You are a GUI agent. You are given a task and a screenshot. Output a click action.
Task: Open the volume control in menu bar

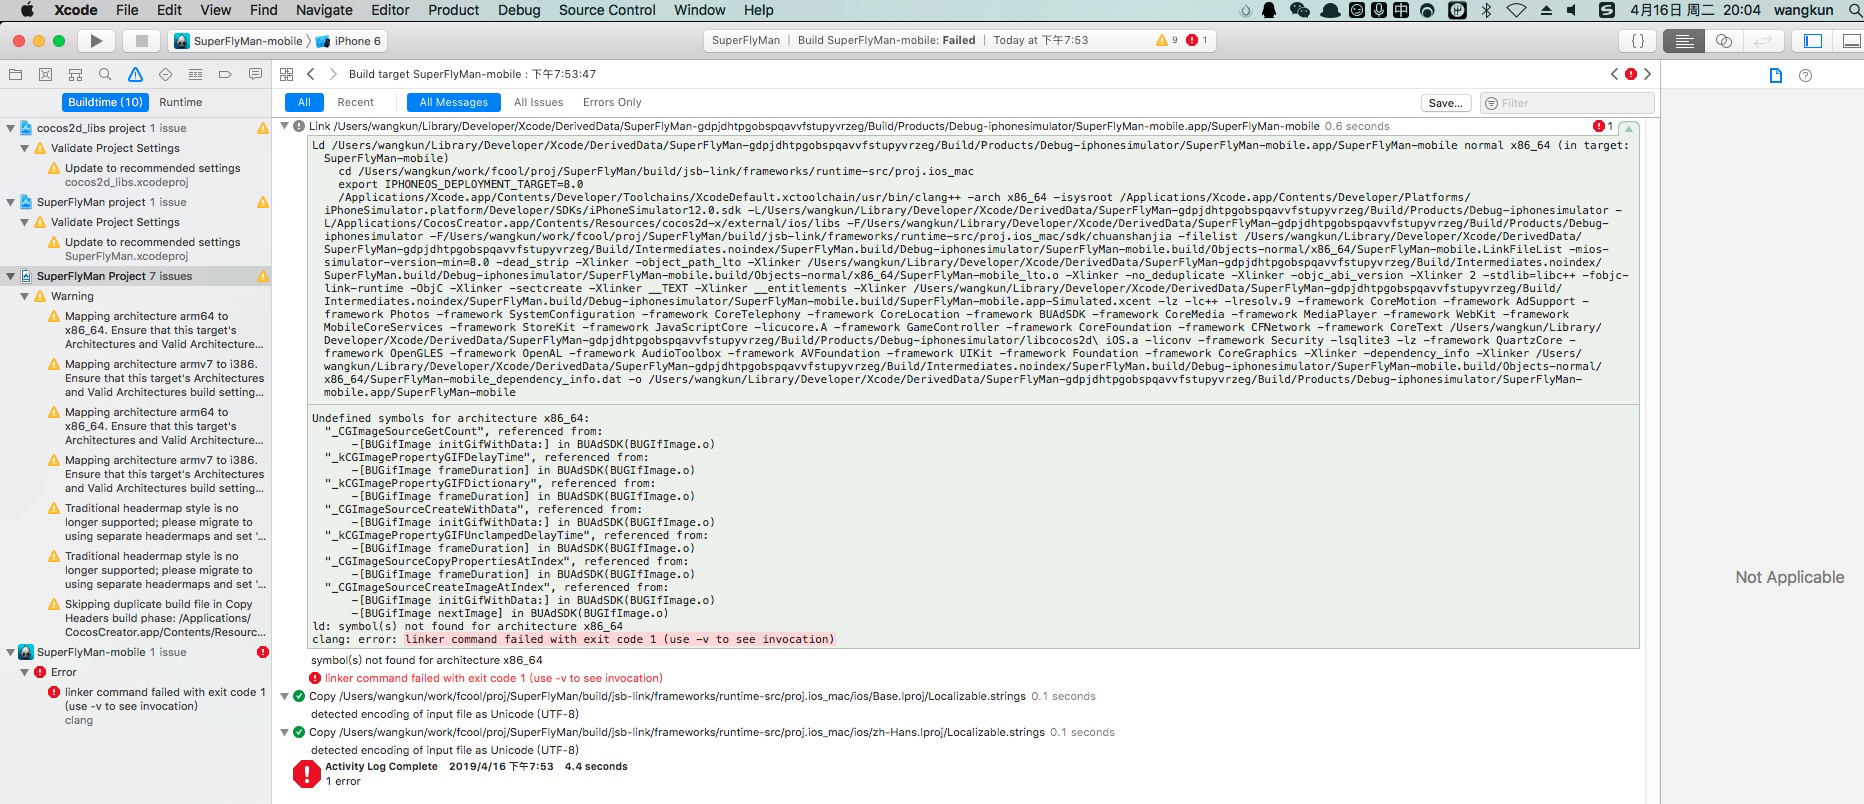coord(1572,10)
